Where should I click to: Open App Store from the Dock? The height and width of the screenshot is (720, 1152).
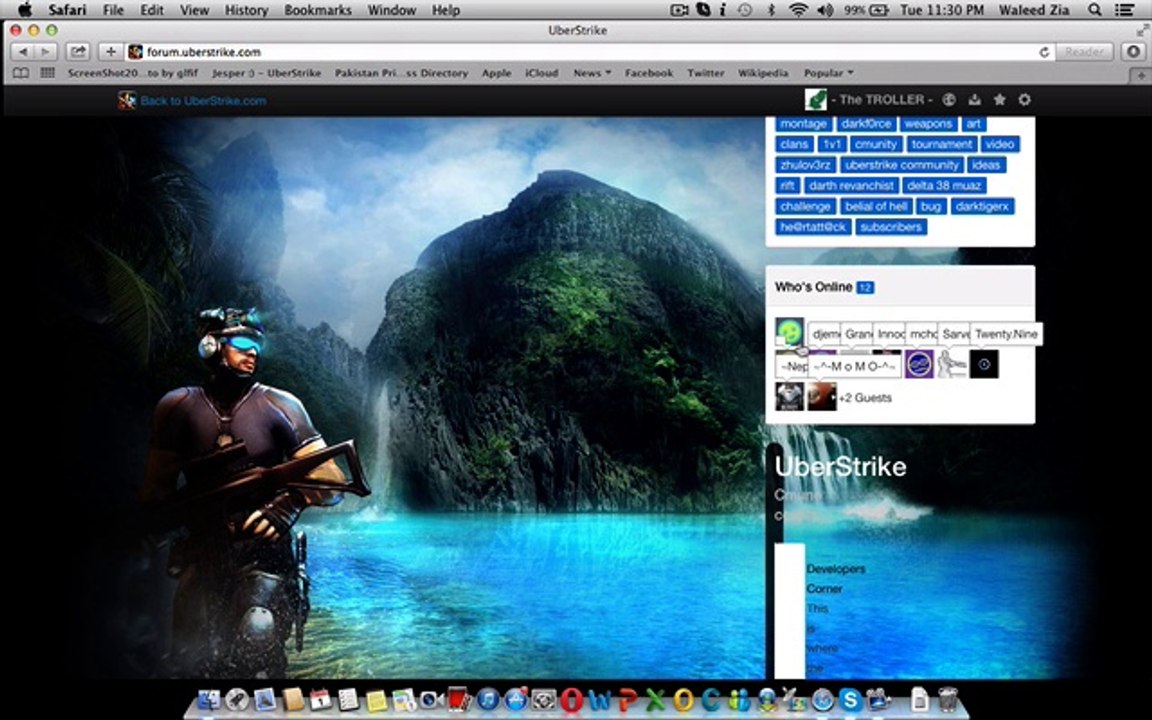pyautogui.click(x=516, y=699)
